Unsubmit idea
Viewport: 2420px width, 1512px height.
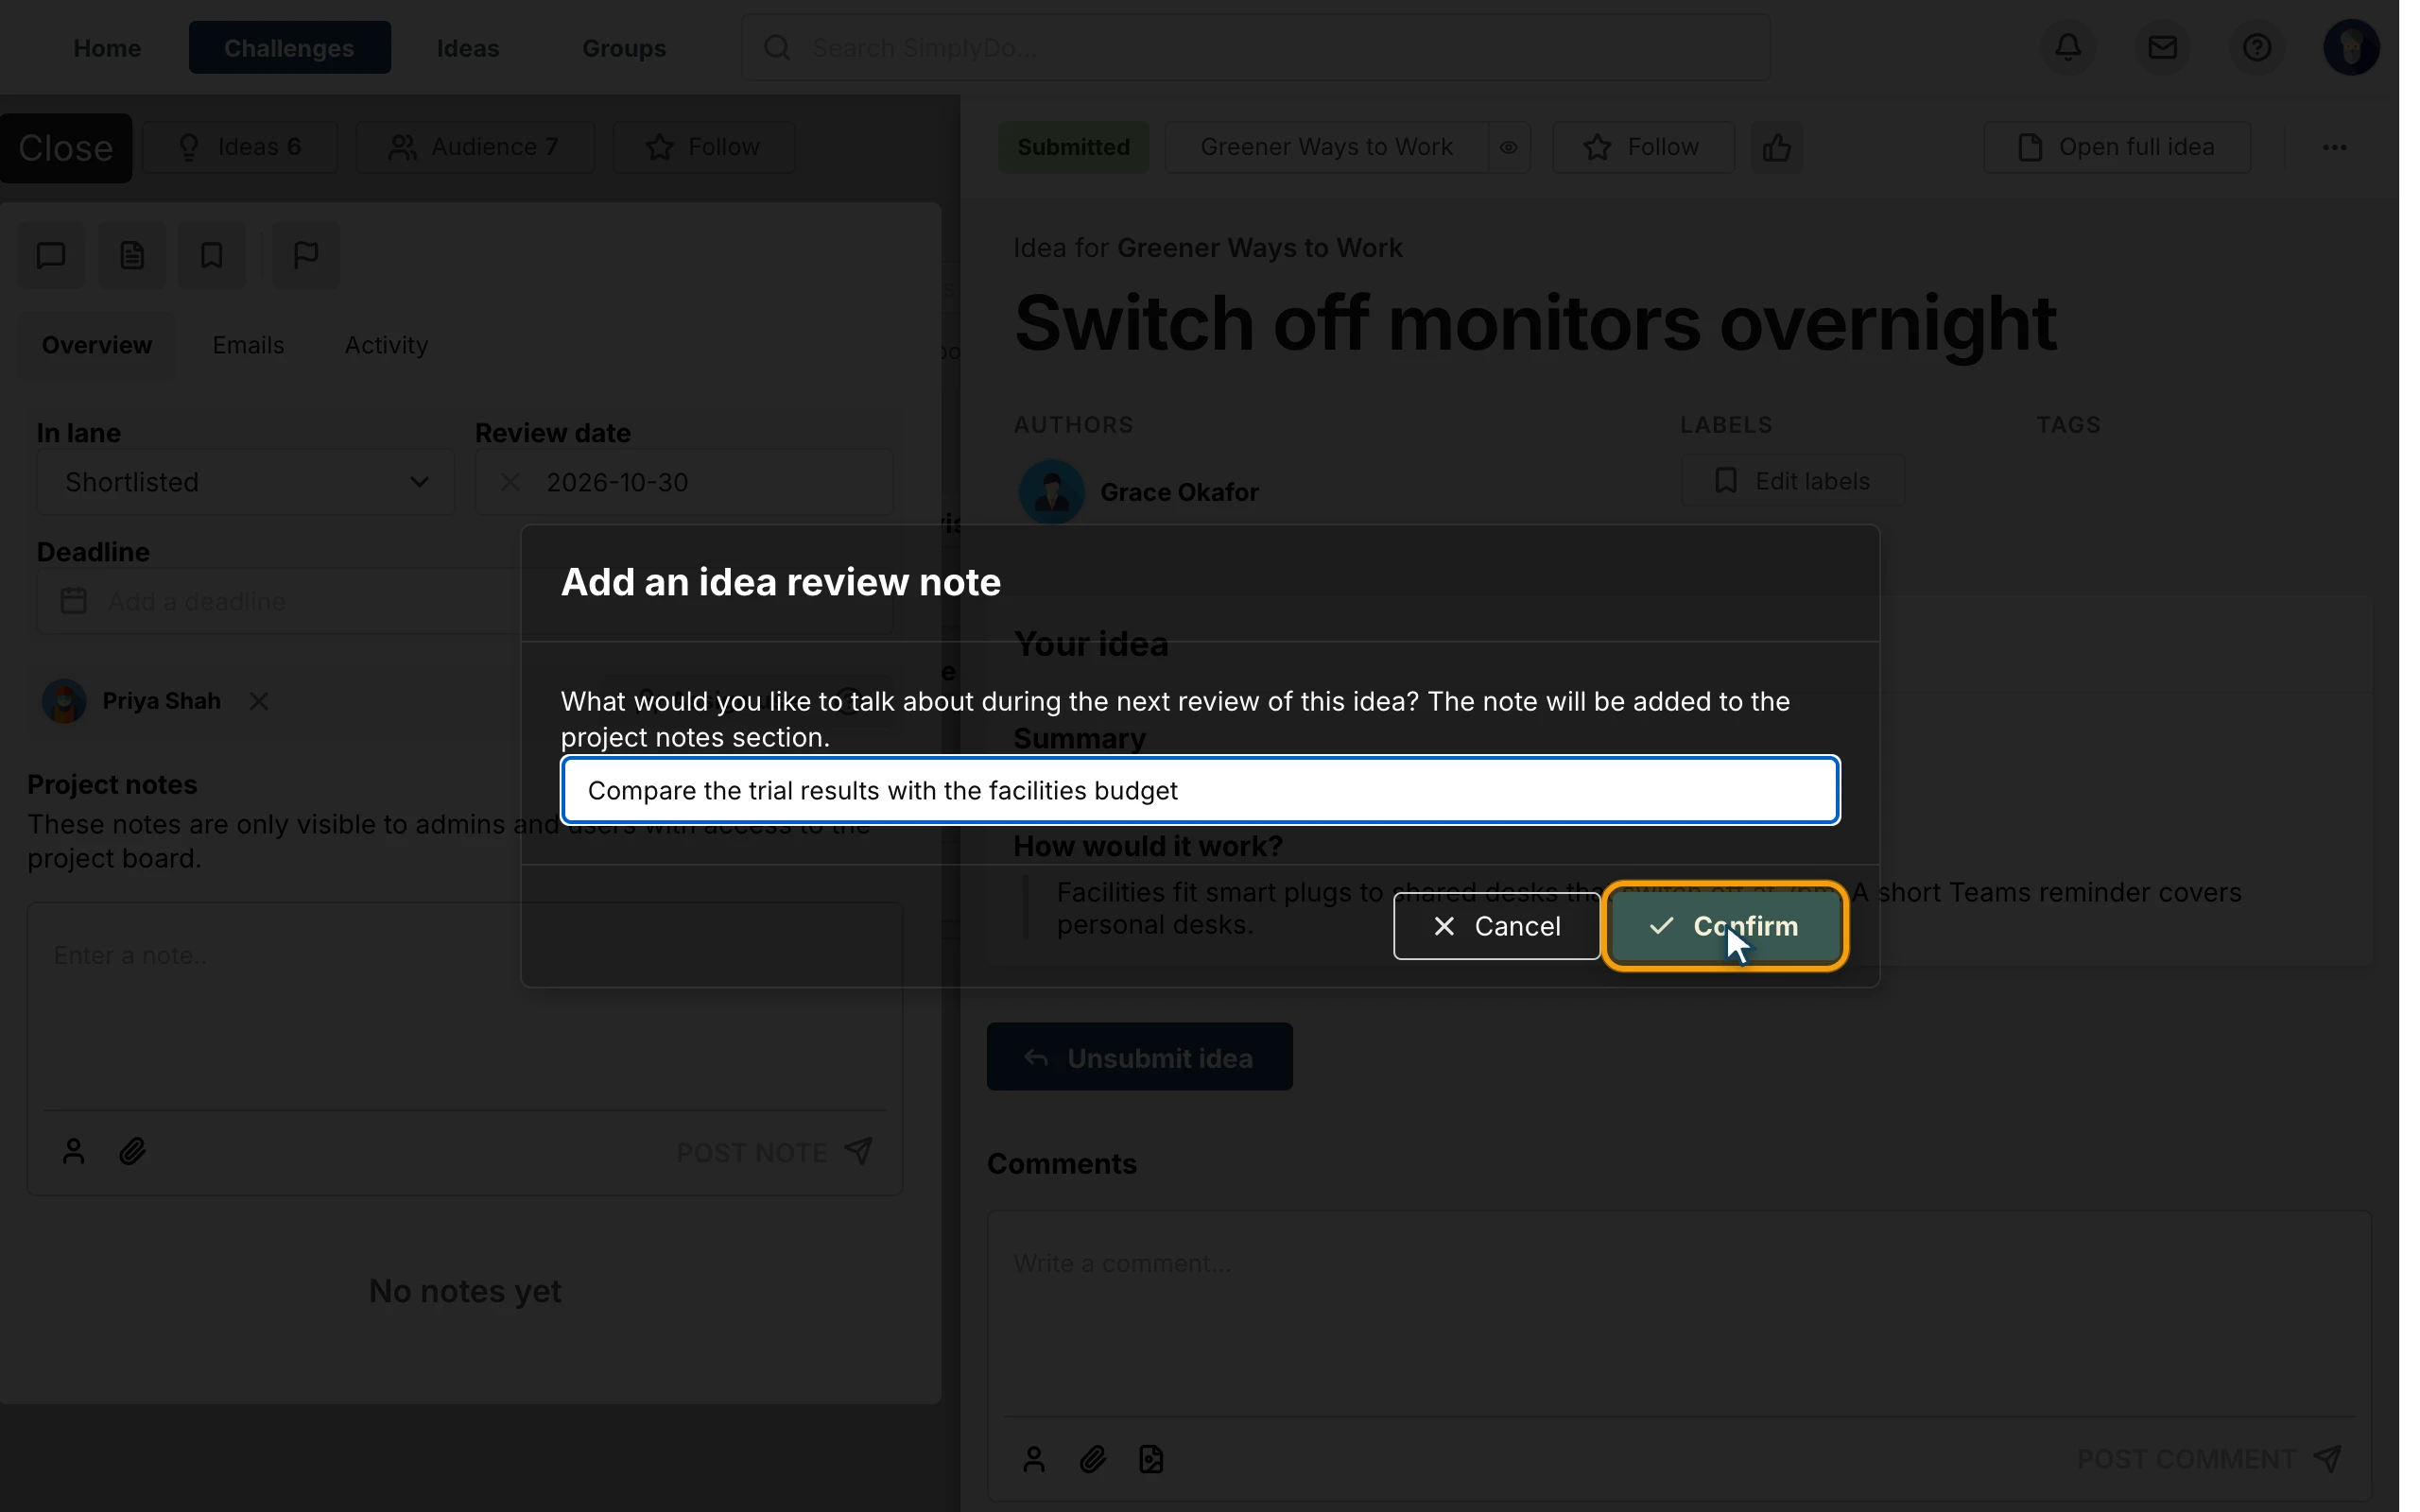pos(1139,1057)
